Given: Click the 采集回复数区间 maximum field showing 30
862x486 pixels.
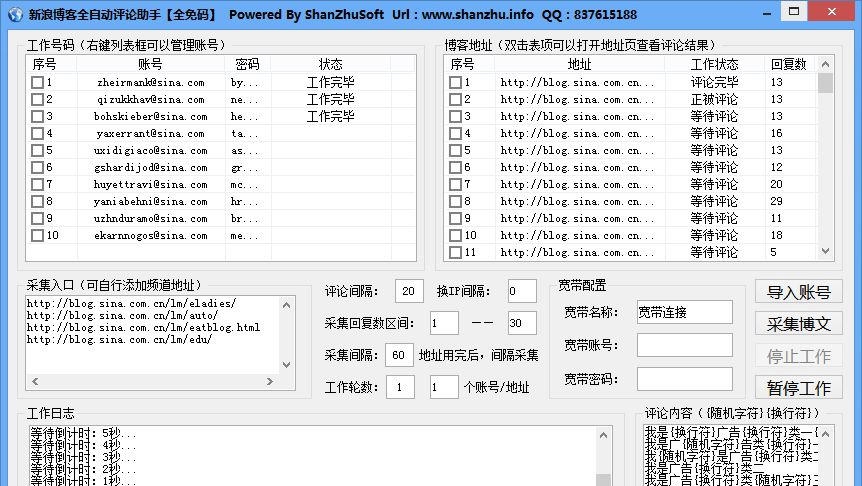Looking at the screenshot, I should (x=522, y=323).
